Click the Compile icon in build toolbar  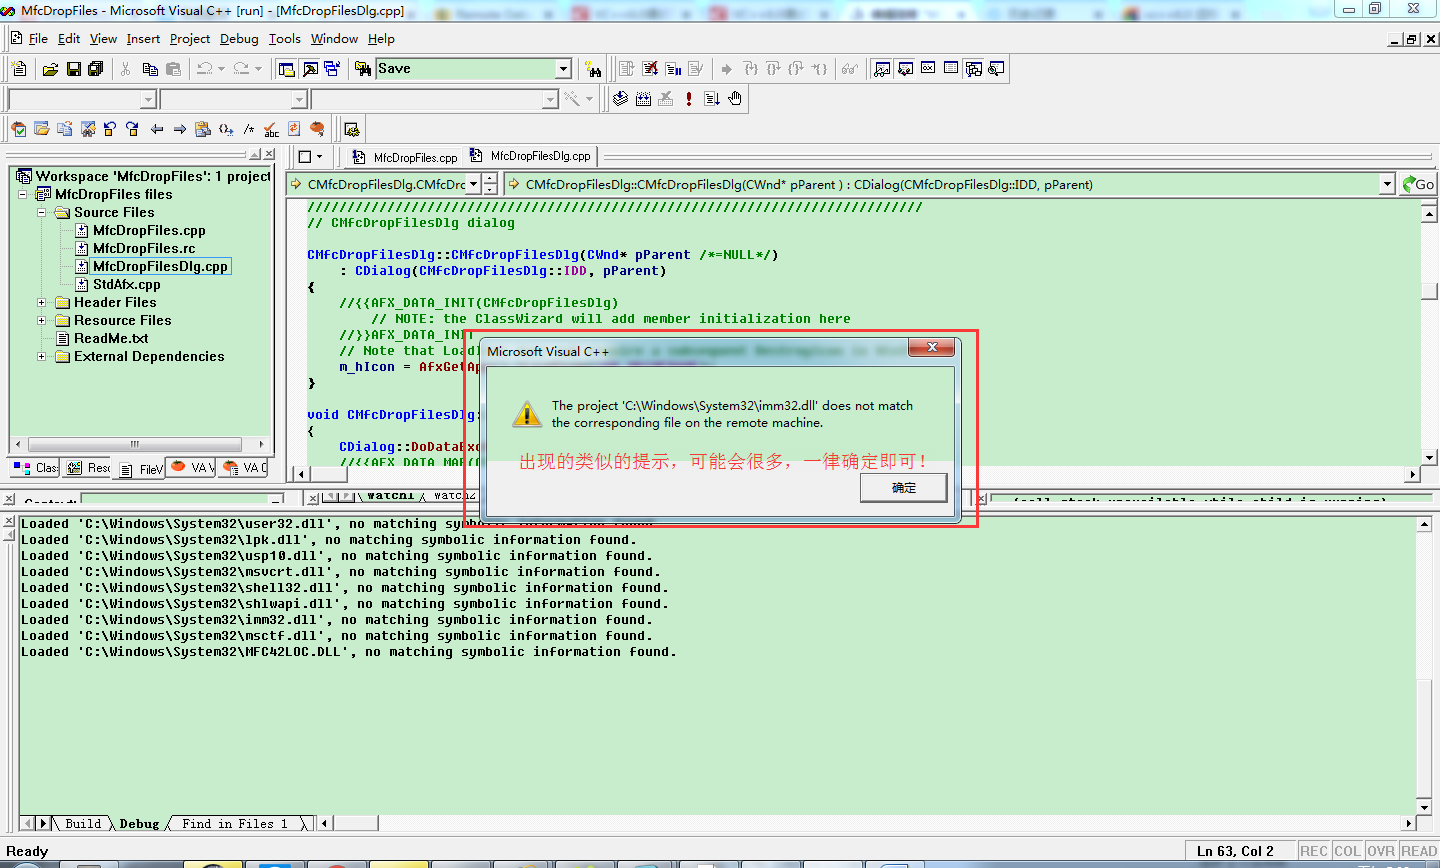620,99
